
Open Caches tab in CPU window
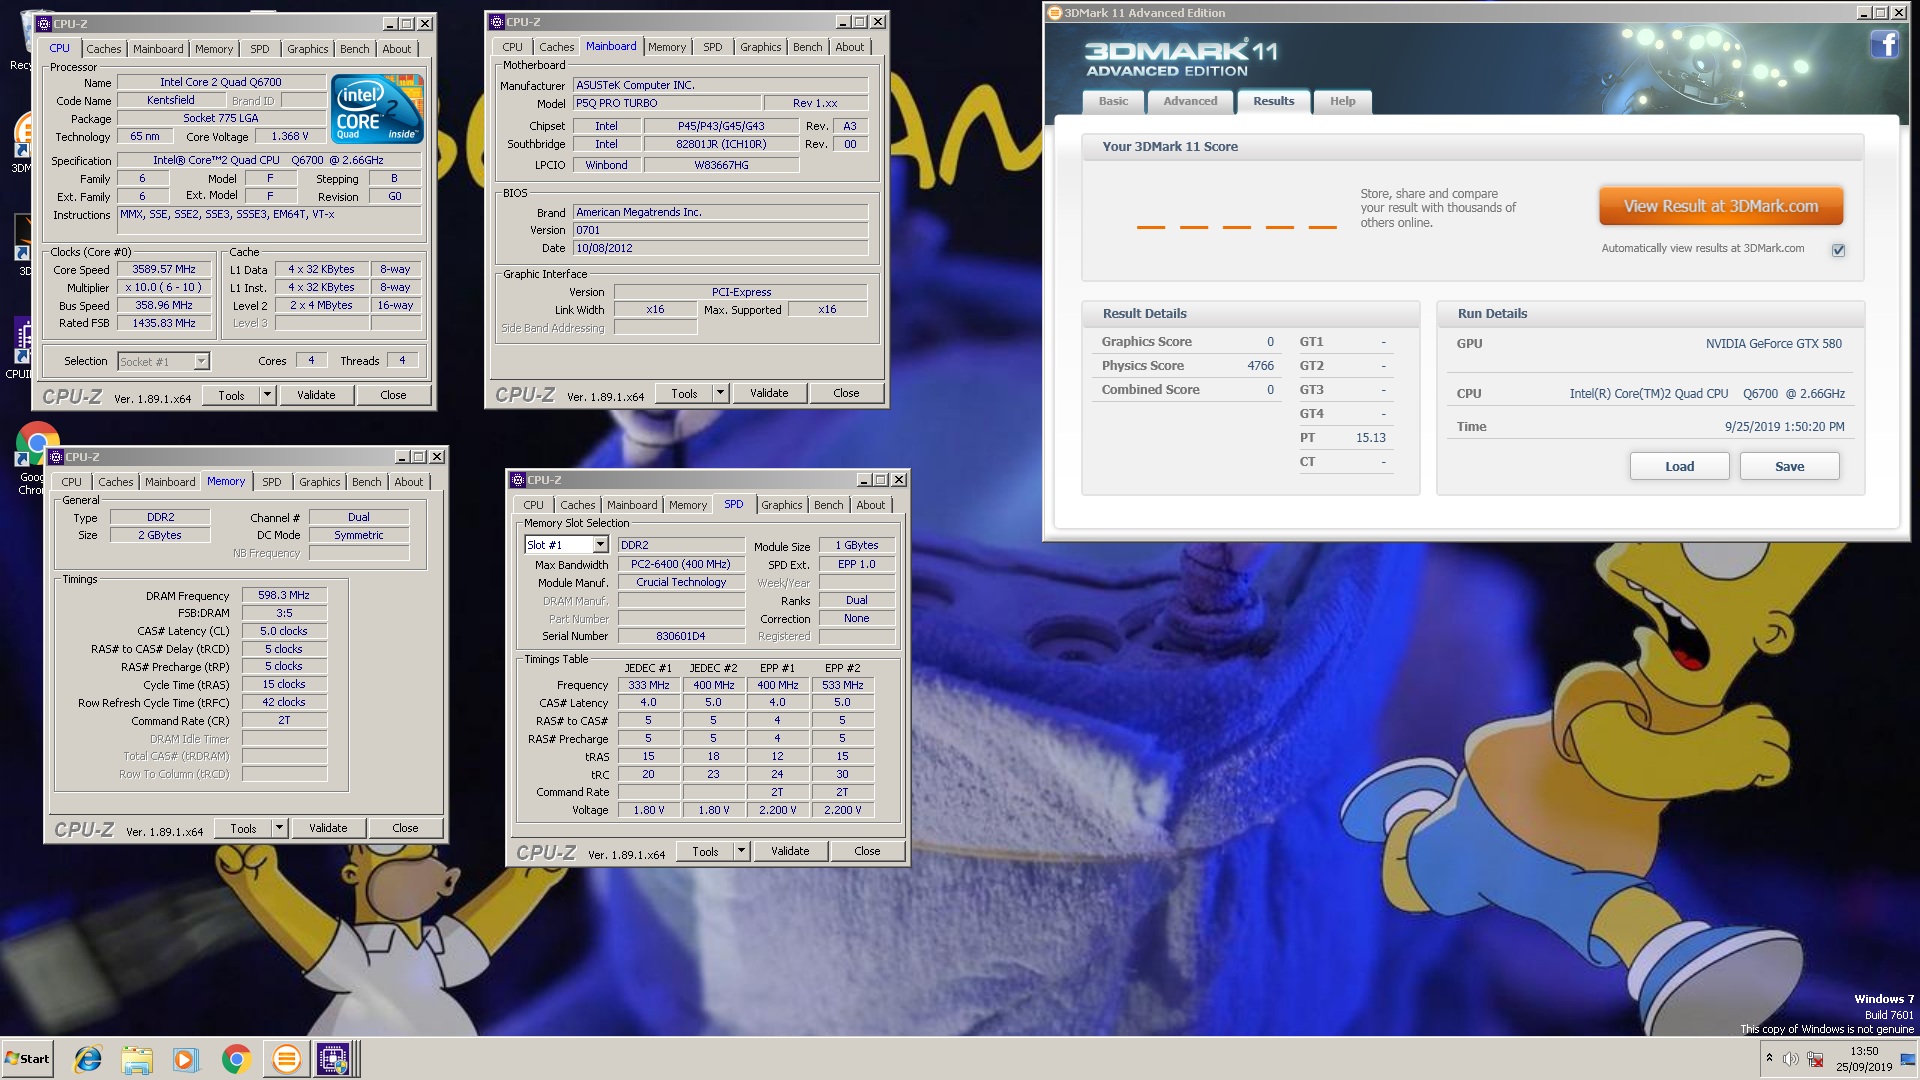point(103,49)
